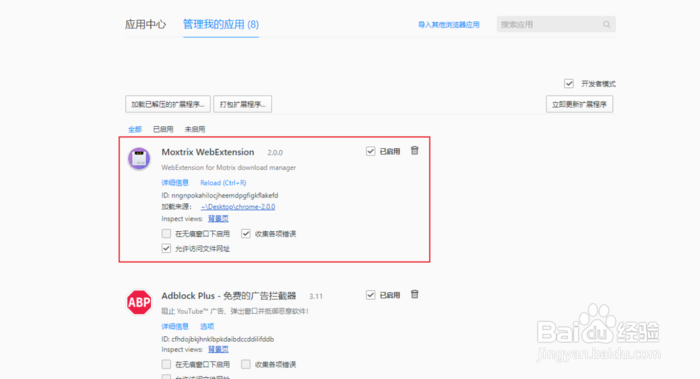Image resolution: width=700 pixels, height=379 pixels.
Task: Click the Moxtrix WebExtension icon
Action: point(139,158)
